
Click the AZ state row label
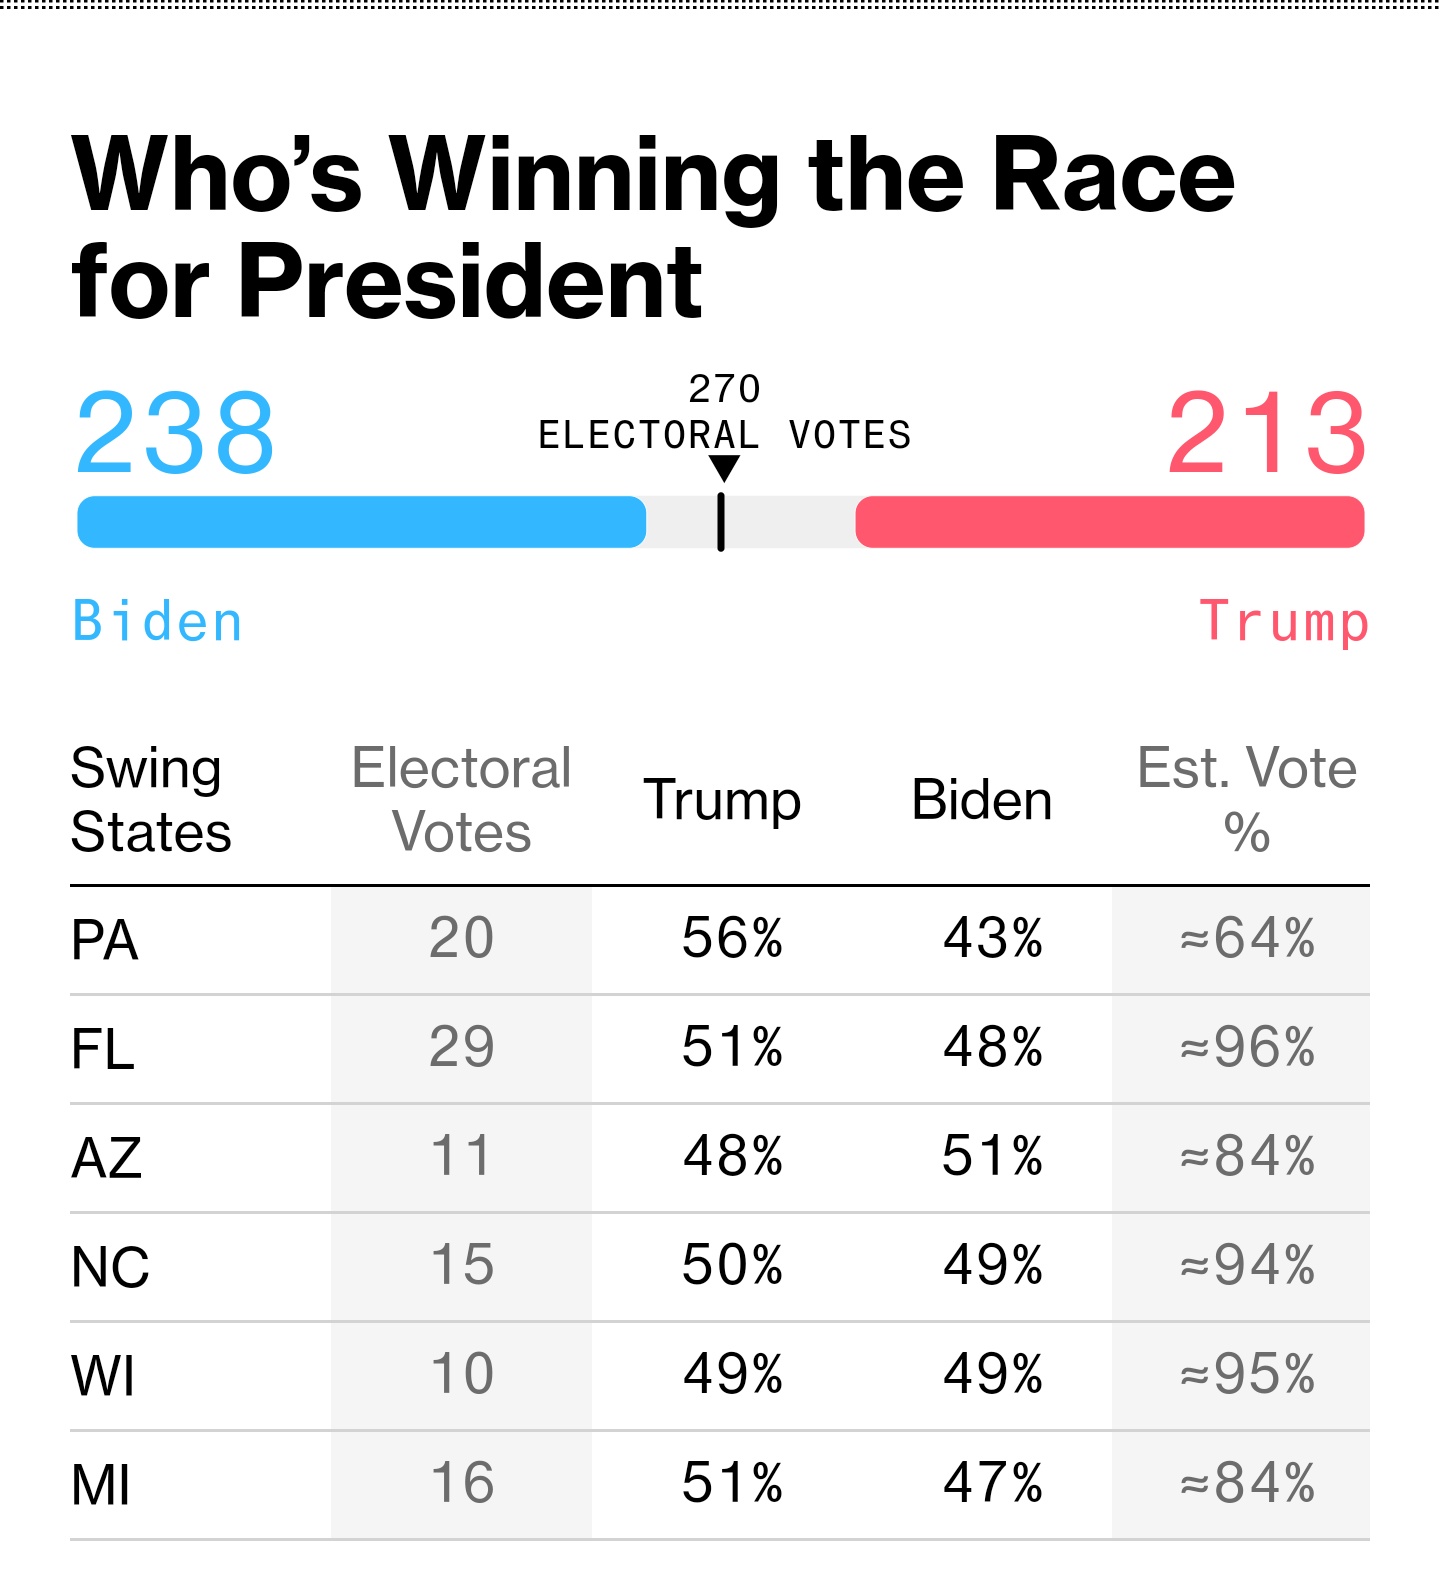107,1159
